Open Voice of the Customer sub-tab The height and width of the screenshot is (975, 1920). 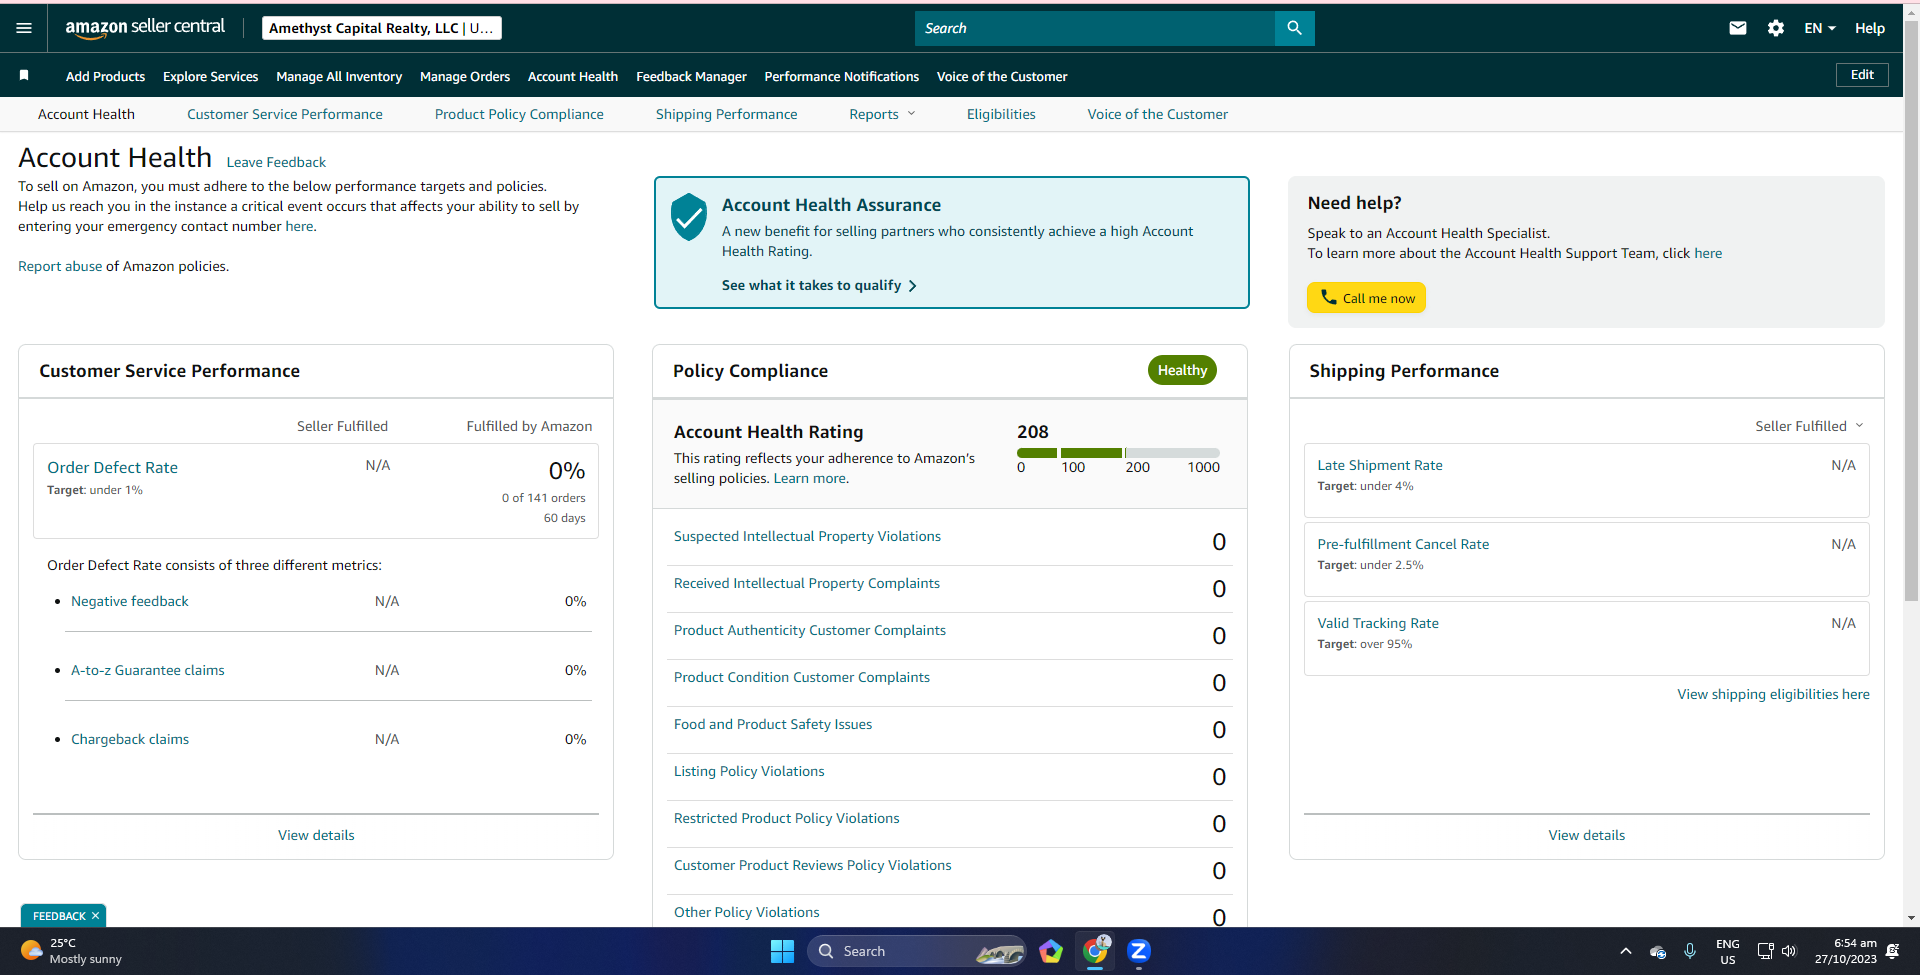(1158, 114)
